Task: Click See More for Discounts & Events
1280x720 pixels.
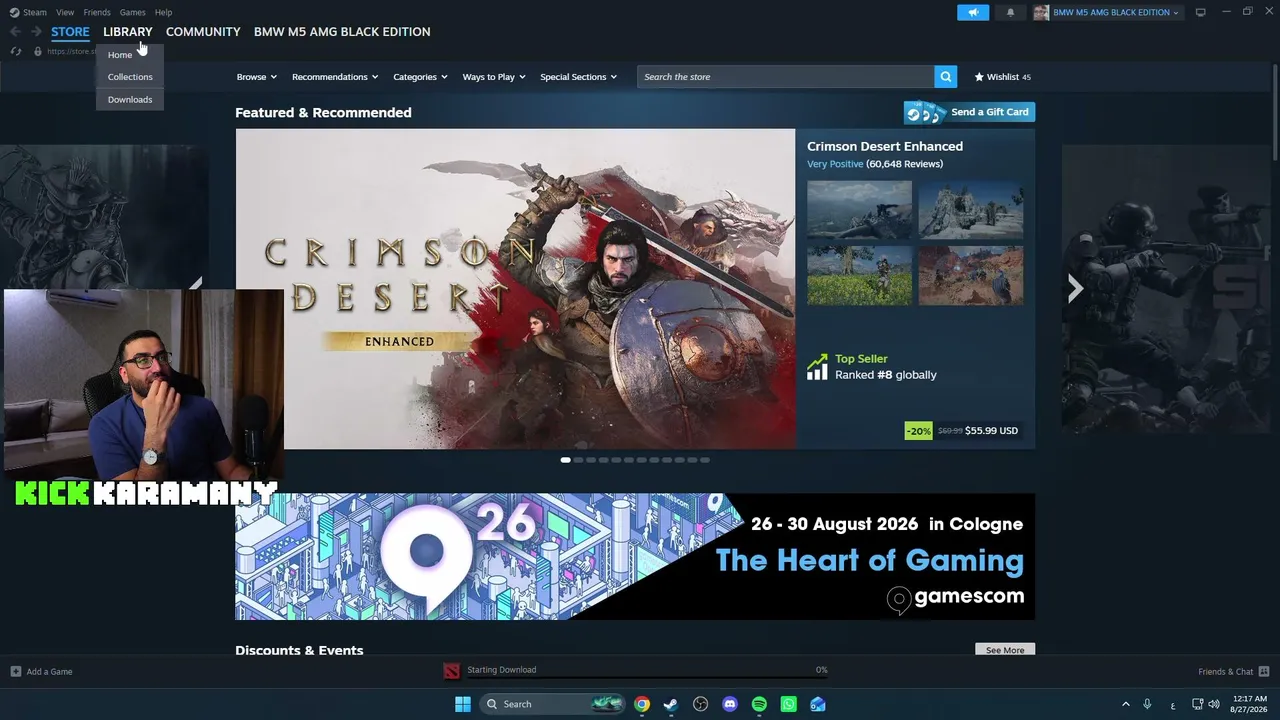Action: (x=1005, y=650)
